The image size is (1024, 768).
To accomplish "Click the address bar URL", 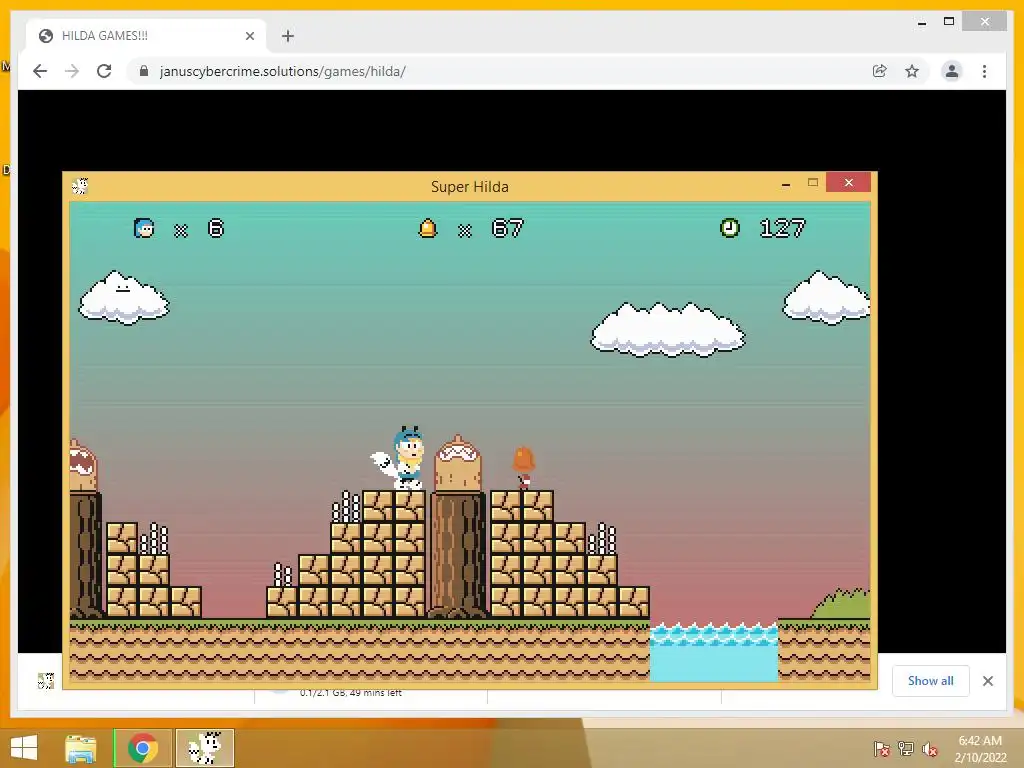I will (x=283, y=71).
